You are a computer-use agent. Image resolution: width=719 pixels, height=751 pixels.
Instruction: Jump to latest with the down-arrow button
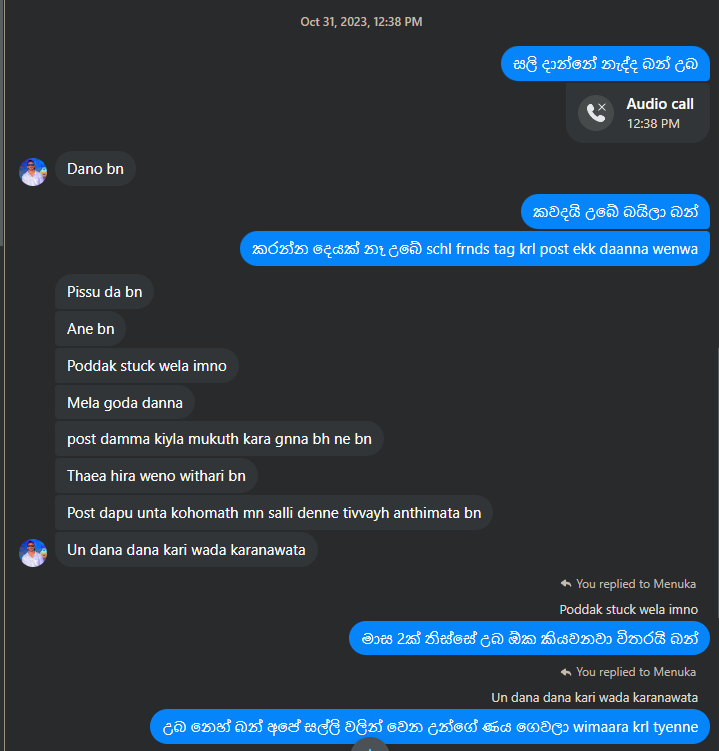tap(369, 745)
